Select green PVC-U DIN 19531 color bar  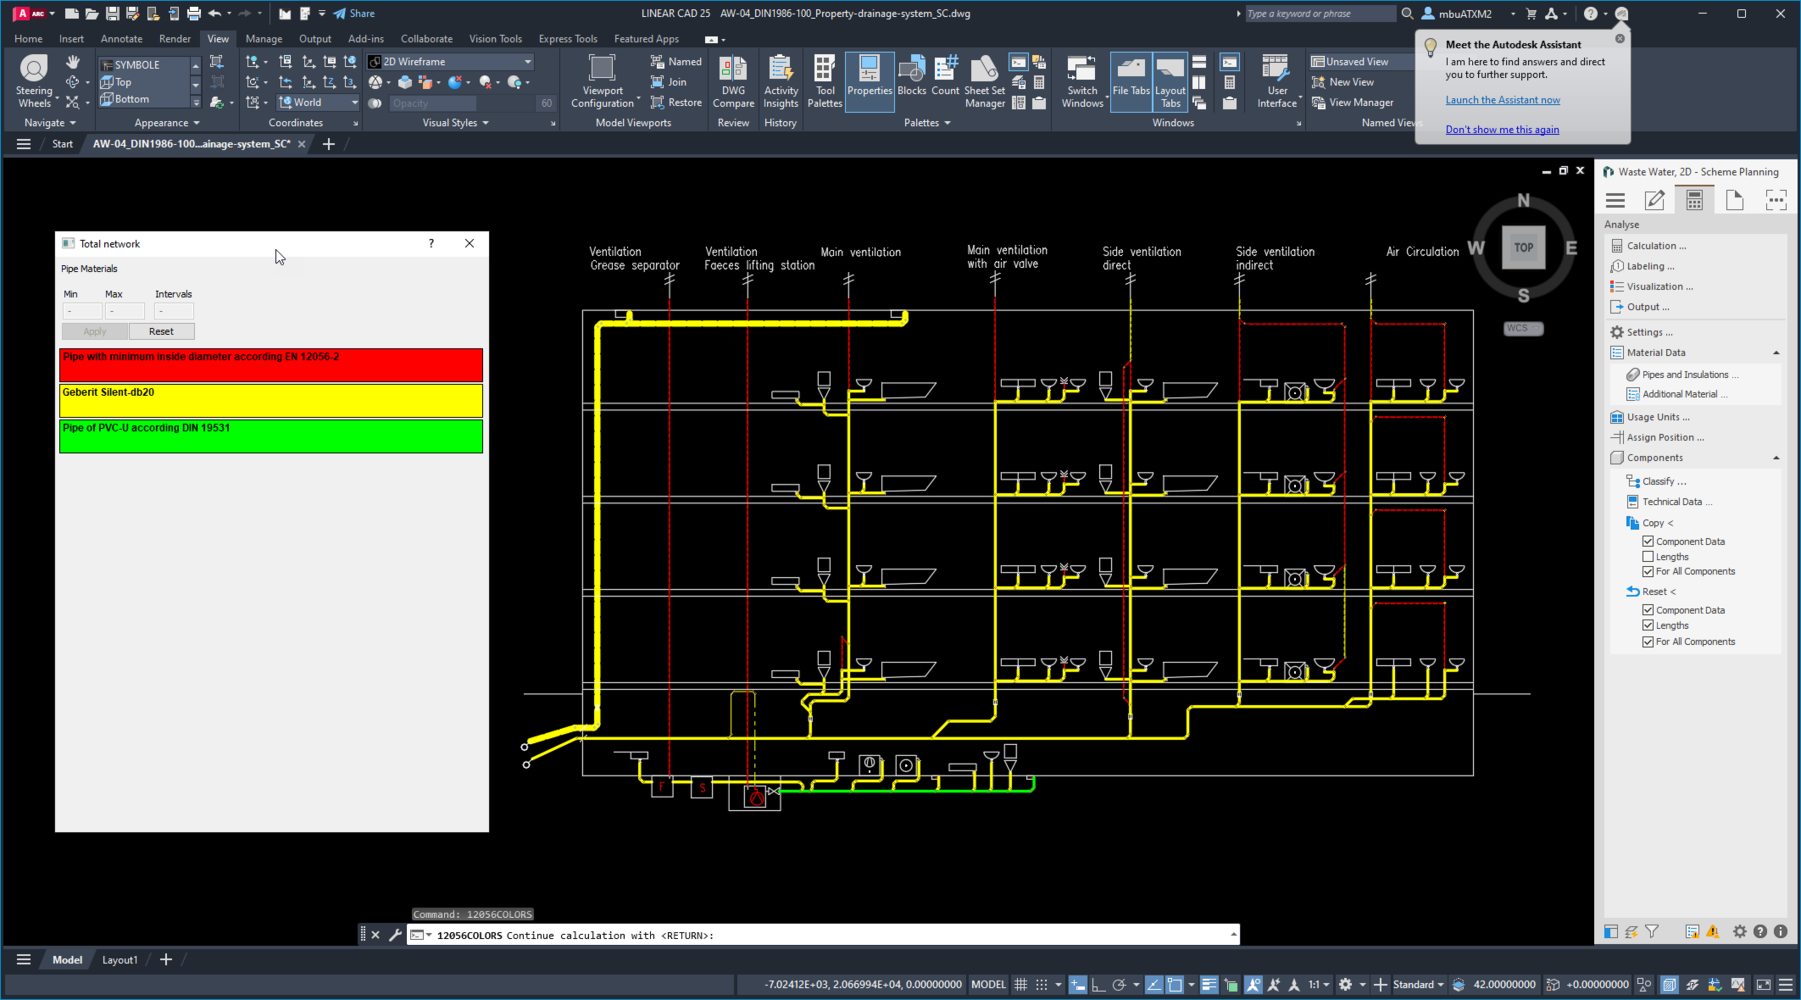tap(271, 436)
